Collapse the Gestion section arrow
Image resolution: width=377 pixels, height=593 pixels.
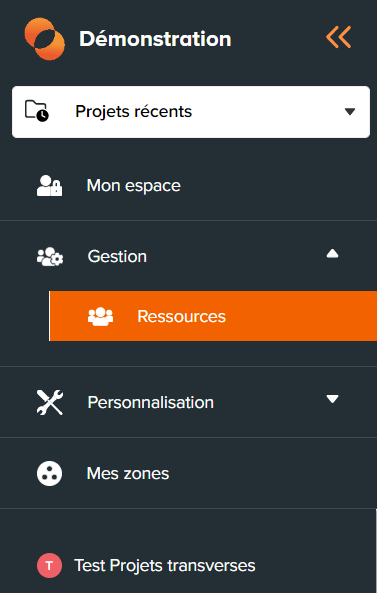coord(332,254)
